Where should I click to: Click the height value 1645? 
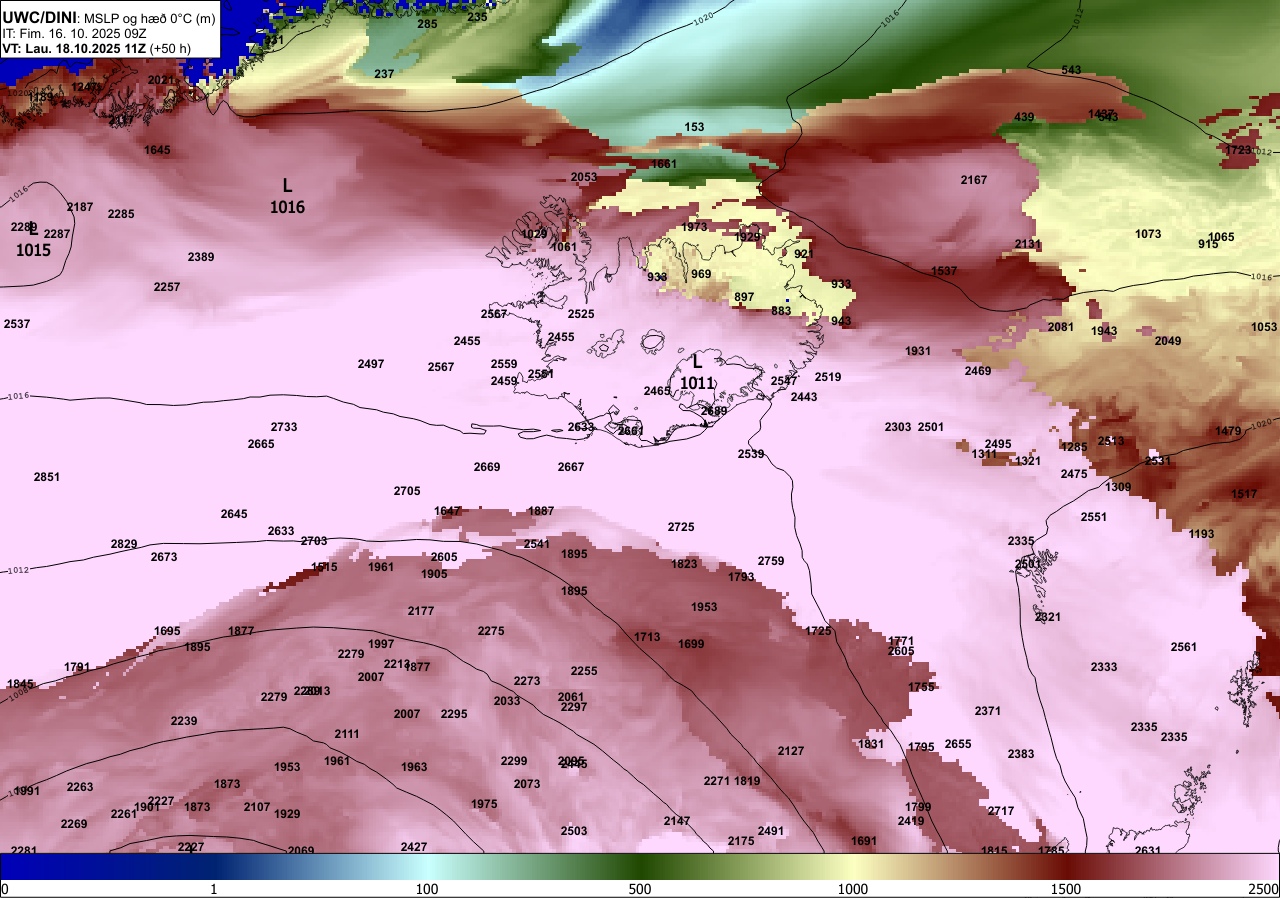pyautogui.click(x=157, y=150)
